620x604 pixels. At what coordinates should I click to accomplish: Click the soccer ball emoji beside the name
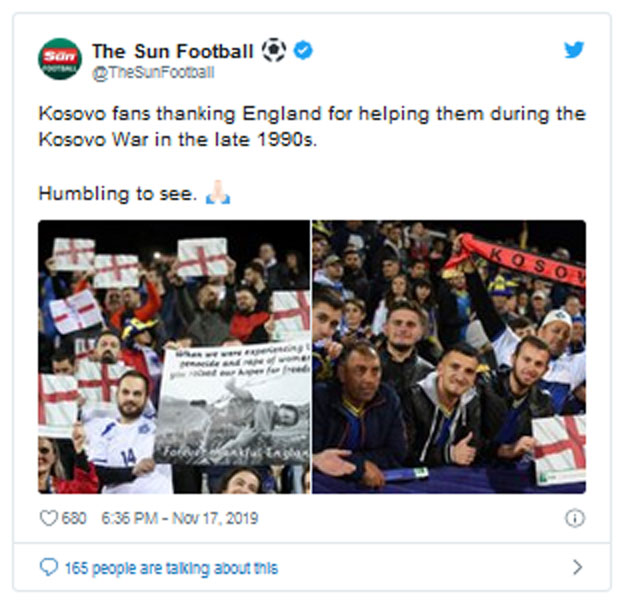point(273,50)
